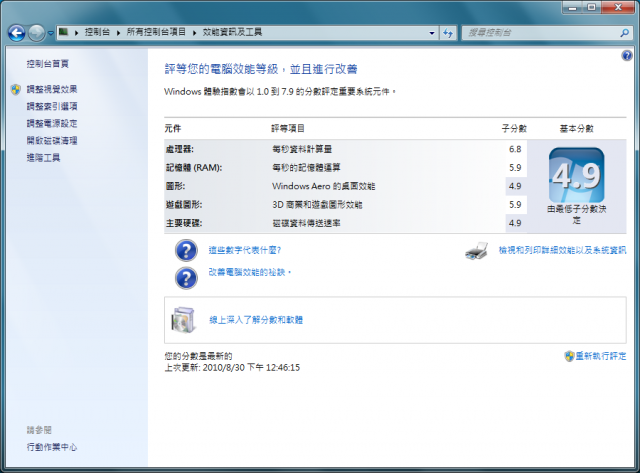Click the search magnifier icon
Screen dimensions: 640x473
pyautogui.click(x=624, y=33)
